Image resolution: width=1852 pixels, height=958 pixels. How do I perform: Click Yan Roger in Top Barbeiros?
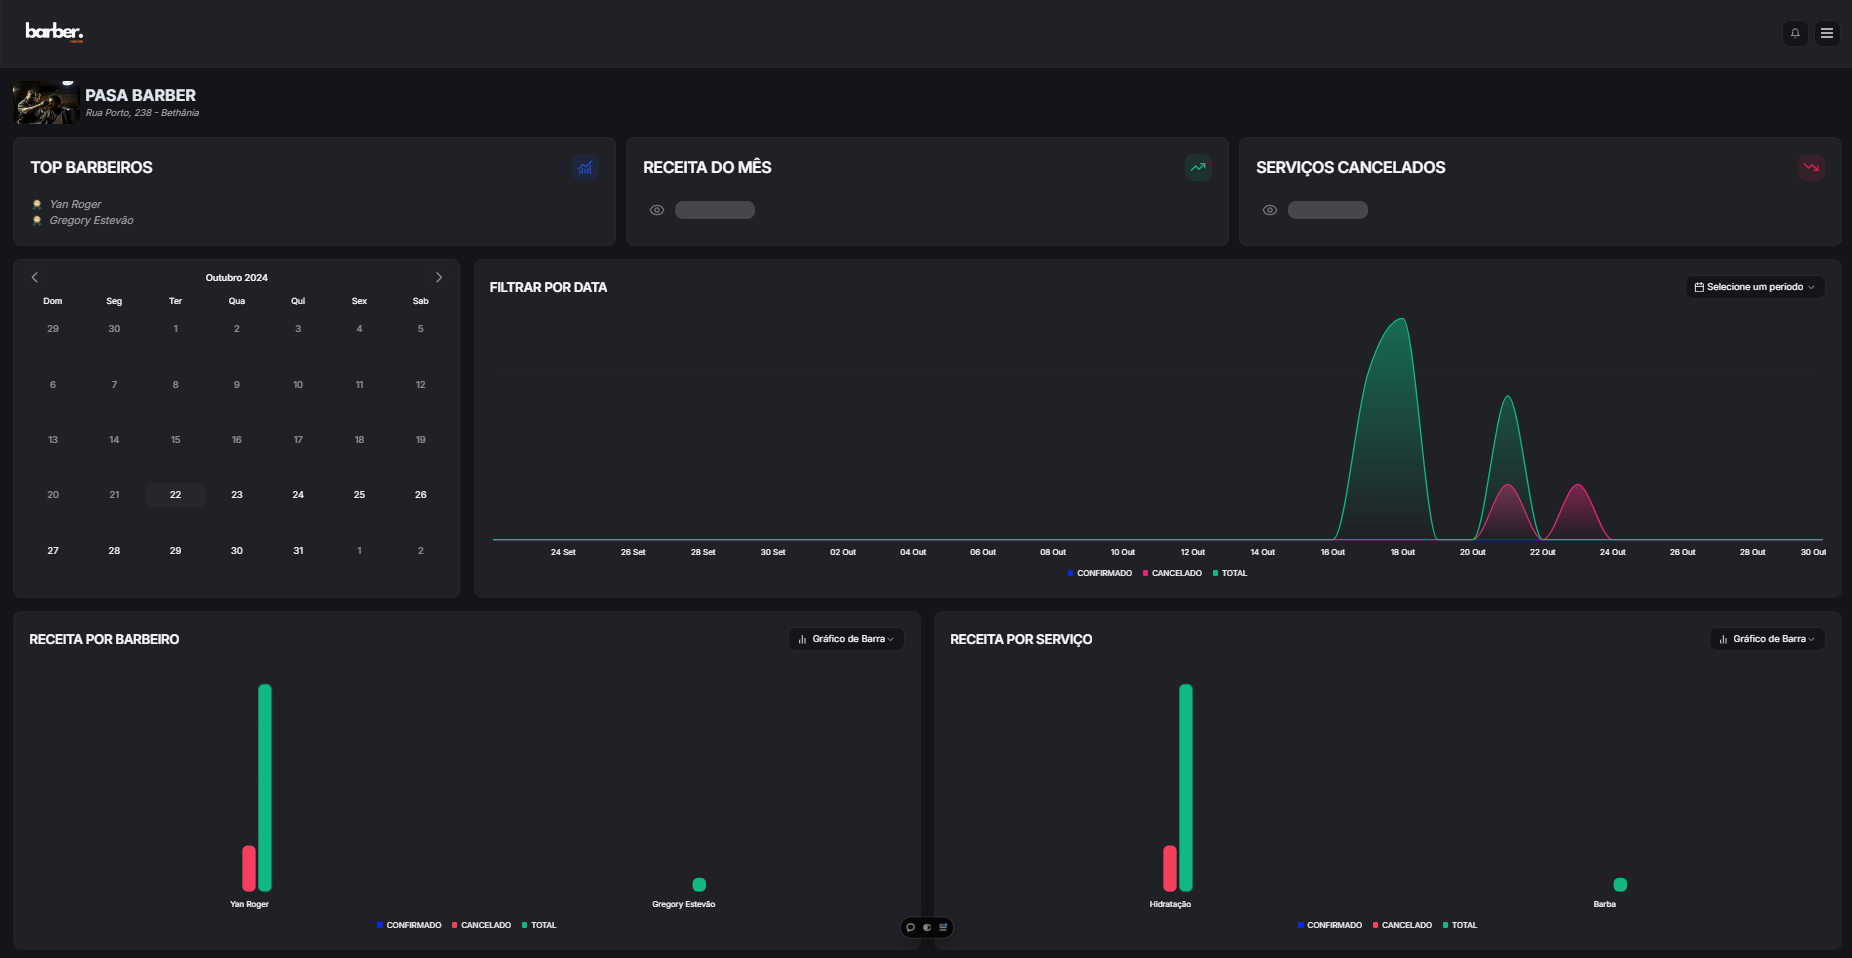click(x=75, y=204)
